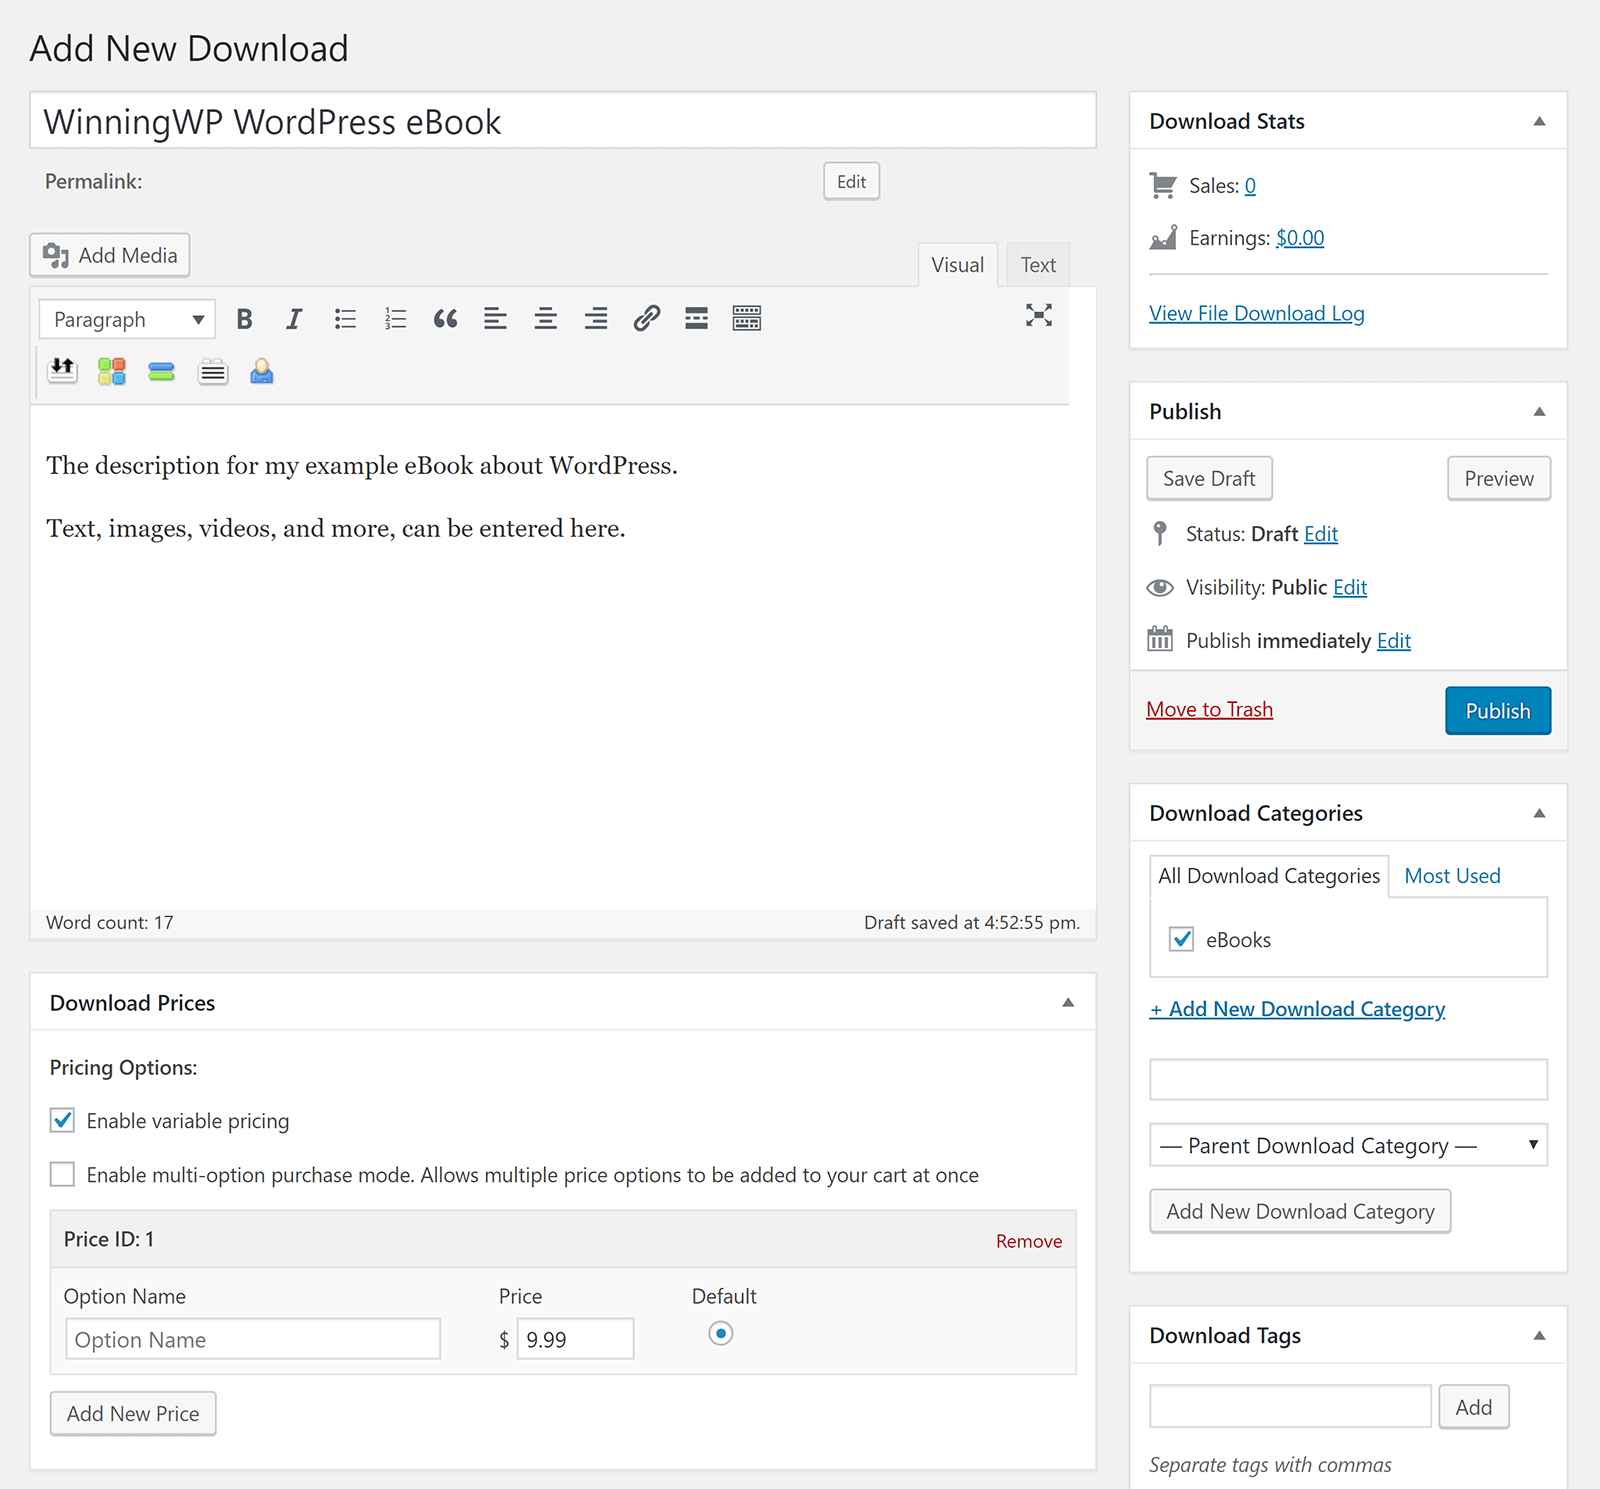Collapse the Download Prices panel
Image resolution: width=1600 pixels, height=1489 pixels.
point(1068,1002)
